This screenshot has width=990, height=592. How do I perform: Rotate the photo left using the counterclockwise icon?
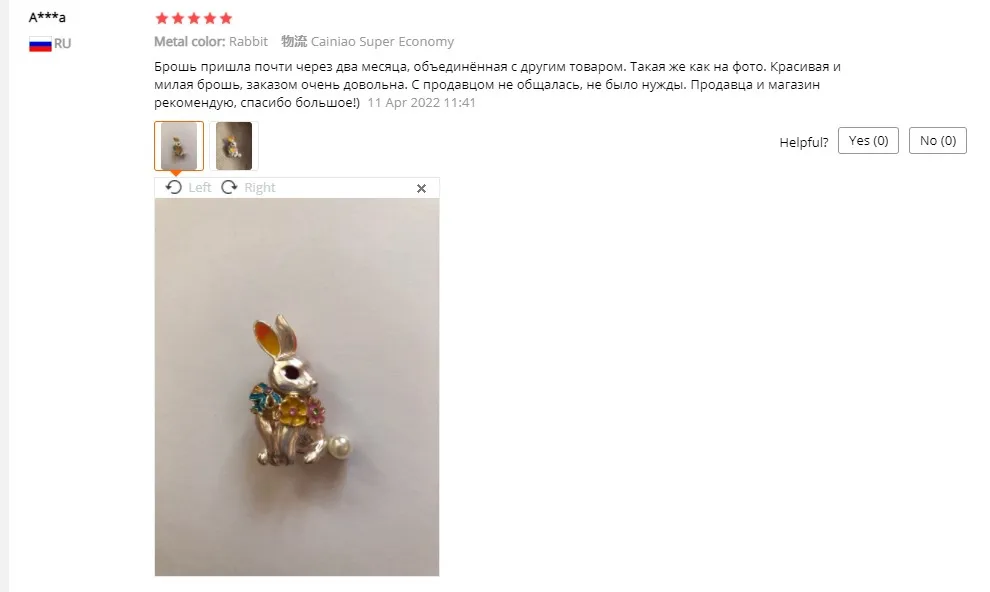(174, 187)
